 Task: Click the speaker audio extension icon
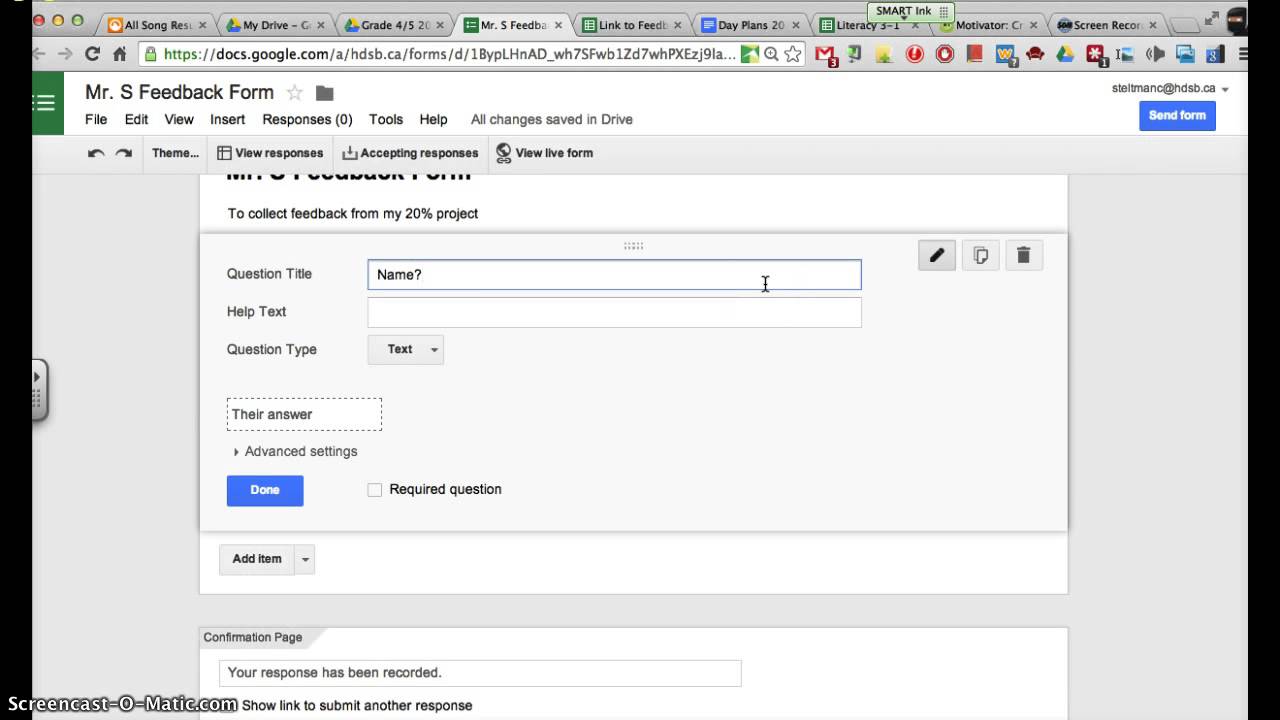1156,54
